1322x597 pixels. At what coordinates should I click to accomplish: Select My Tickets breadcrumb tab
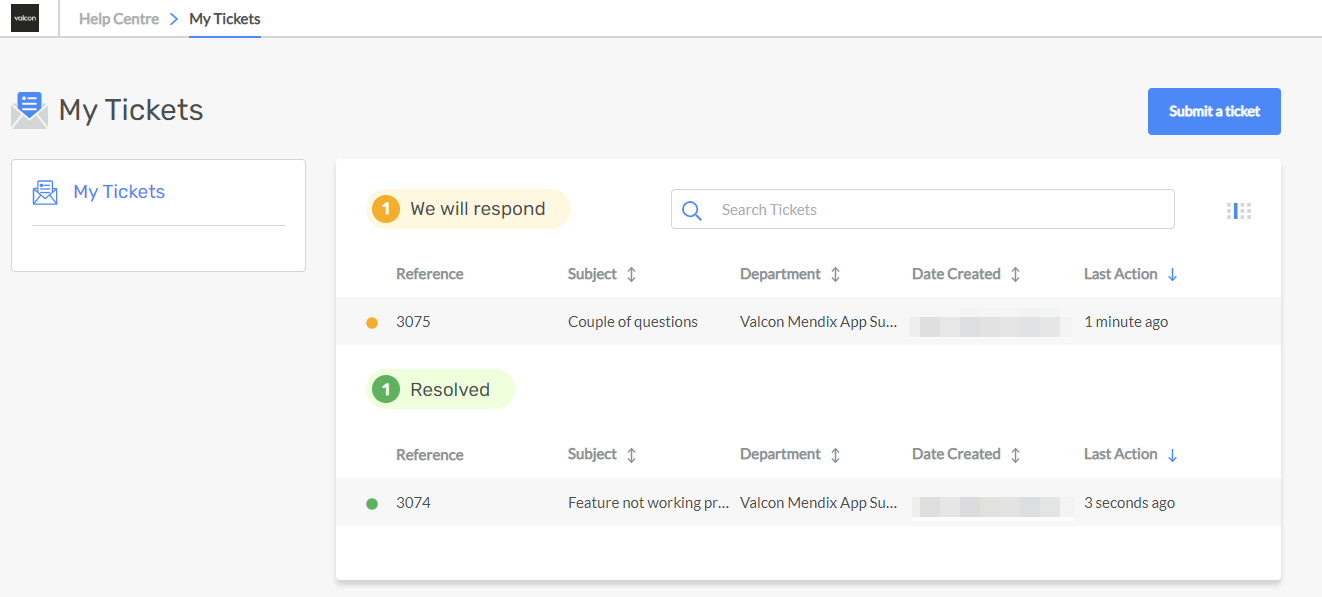pyautogui.click(x=225, y=19)
